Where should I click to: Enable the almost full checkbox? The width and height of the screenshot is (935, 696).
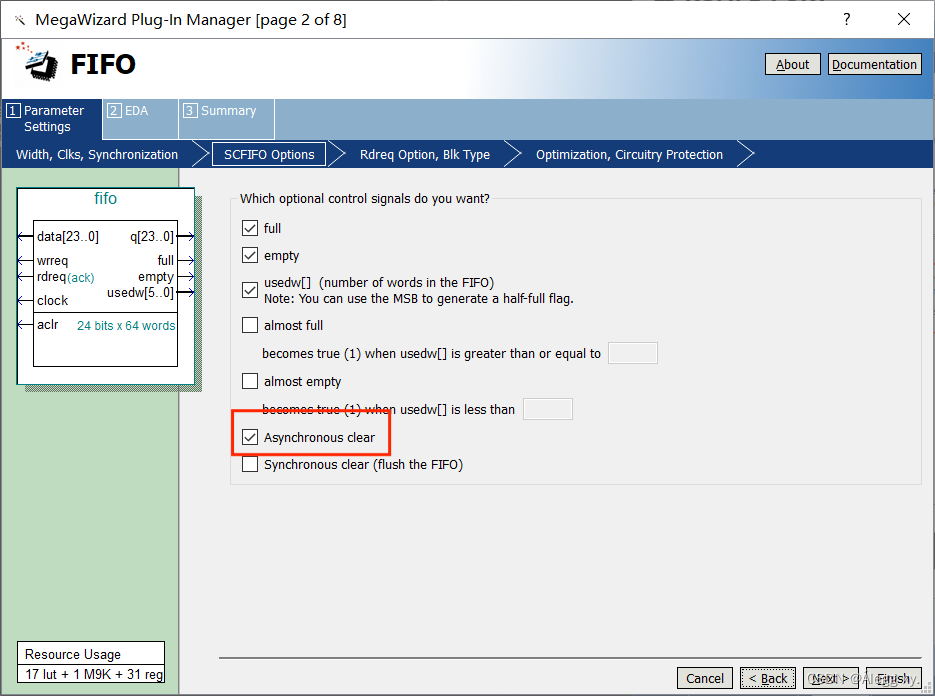[x=250, y=325]
